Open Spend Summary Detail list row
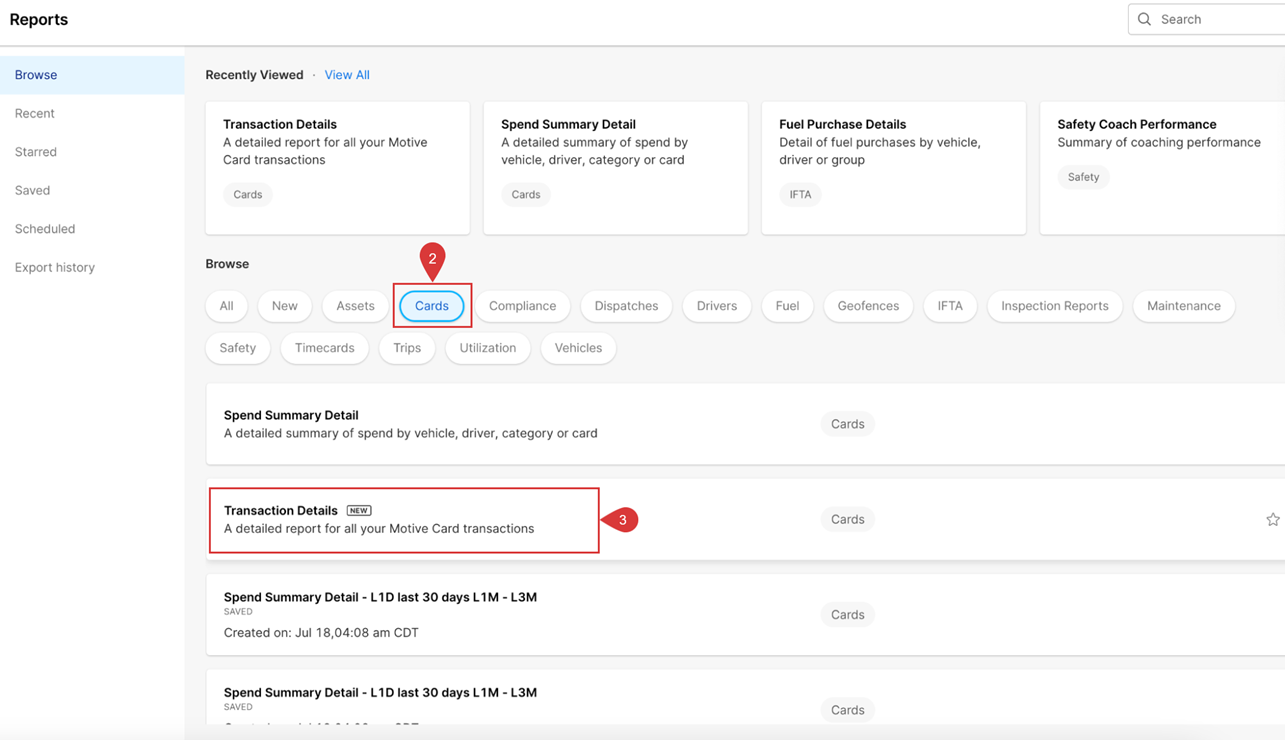Image resolution: width=1285 pixels, height=740 pixels. (x=291, y=415)
